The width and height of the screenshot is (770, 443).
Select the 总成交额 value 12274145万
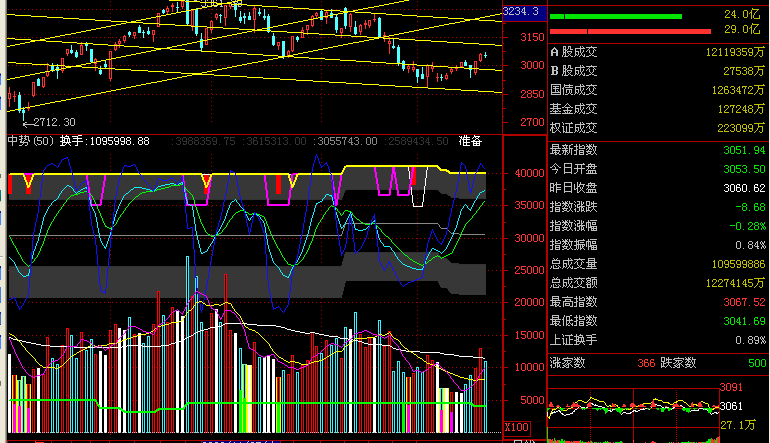[735, 283]
